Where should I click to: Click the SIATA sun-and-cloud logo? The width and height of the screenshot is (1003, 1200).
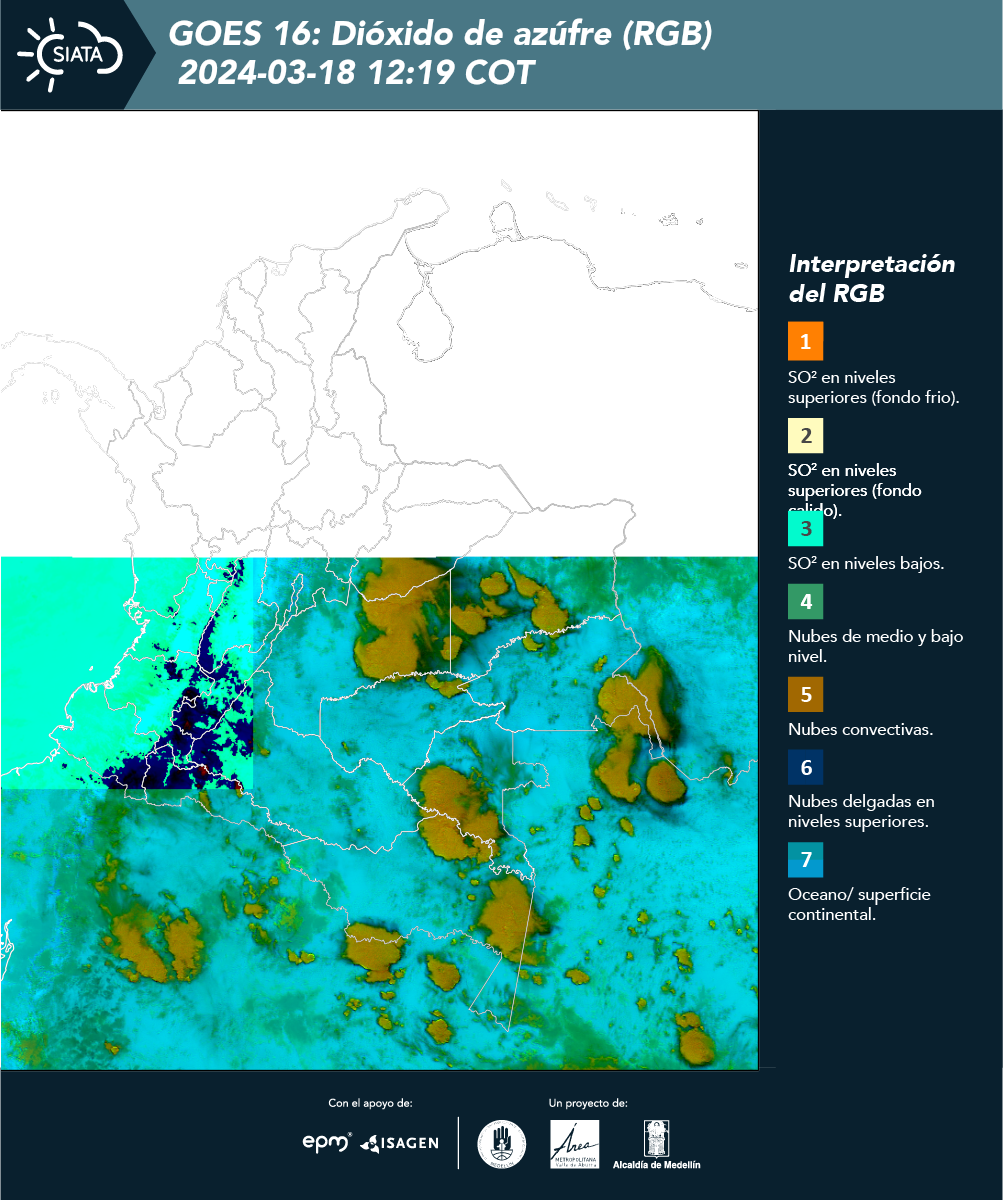pos(72,54)
